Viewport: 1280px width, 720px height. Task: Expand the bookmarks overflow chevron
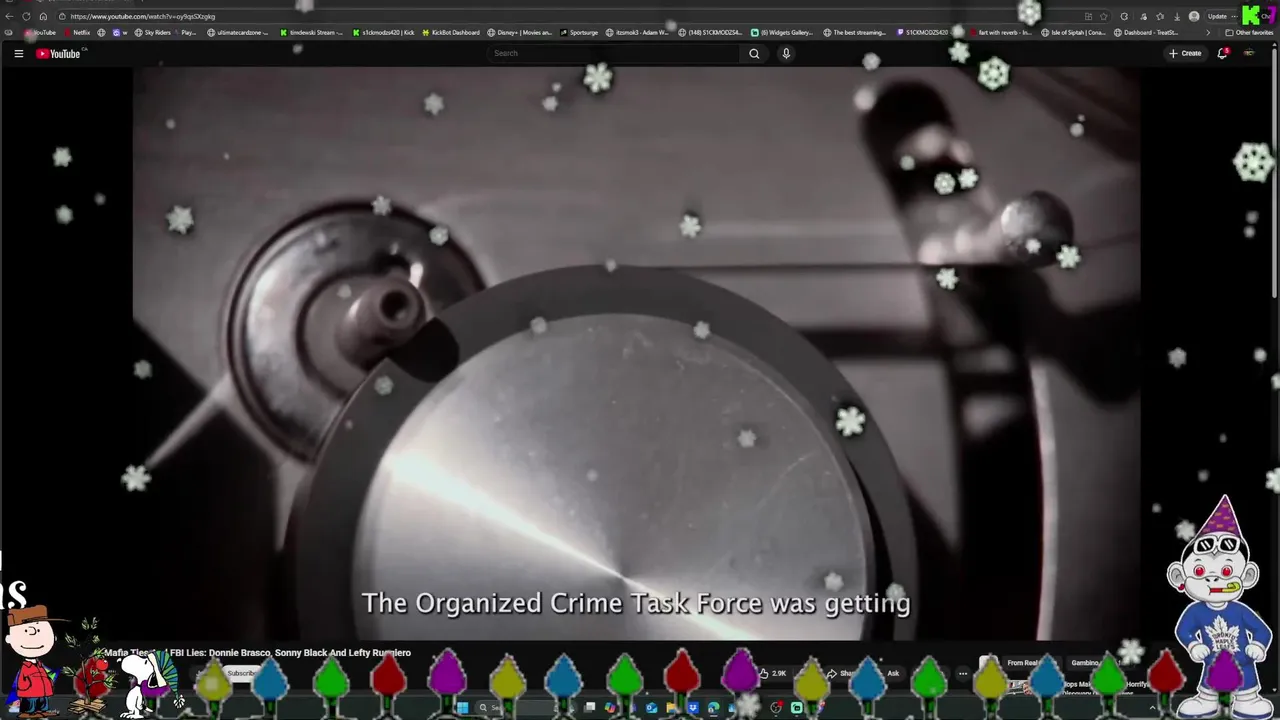tap(1207, 33)
